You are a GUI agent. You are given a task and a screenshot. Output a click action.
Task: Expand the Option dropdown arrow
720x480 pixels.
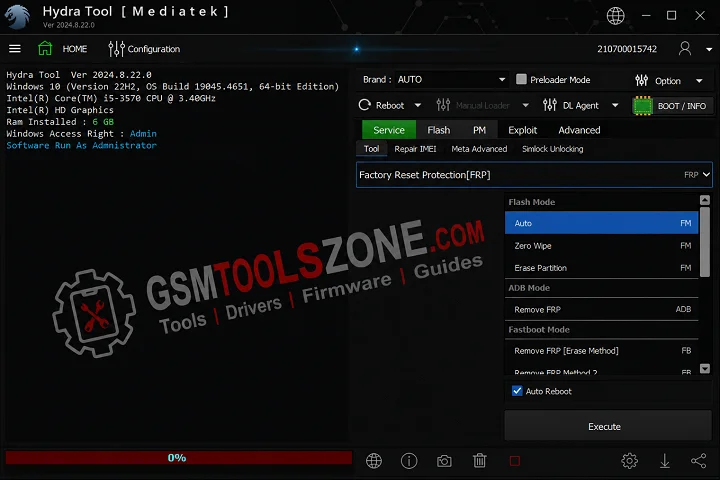tap(699, 81)
